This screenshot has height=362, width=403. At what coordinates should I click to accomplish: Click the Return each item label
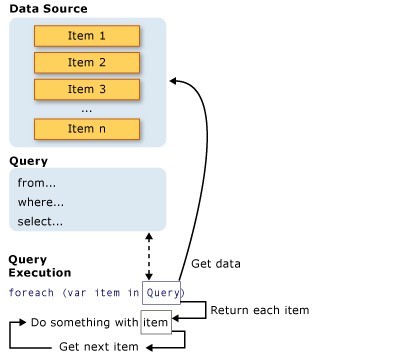point(260,310)
